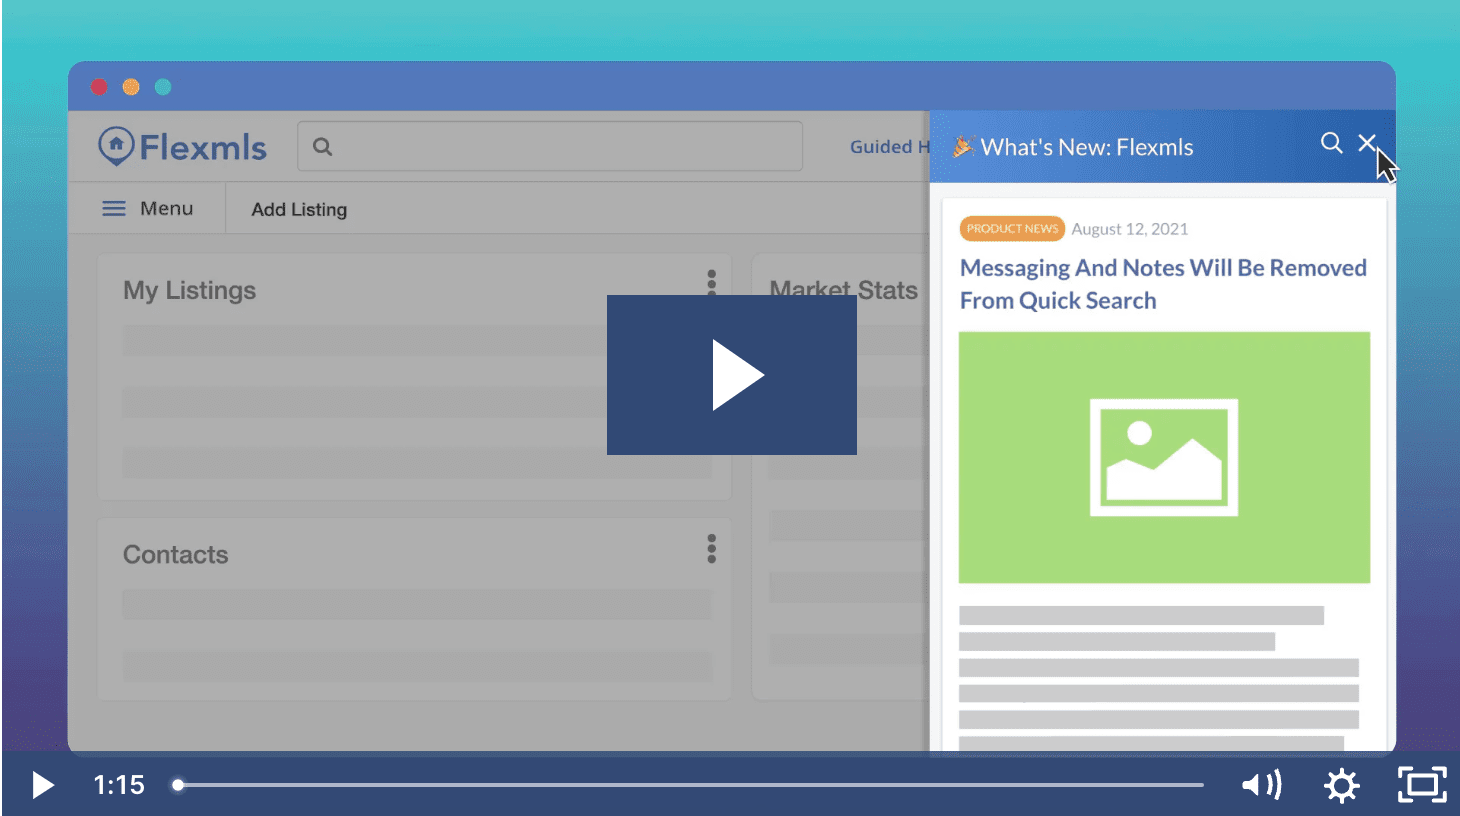Click the August 12, 2021 date
1460x816 pixels.
coord(1130,229)
